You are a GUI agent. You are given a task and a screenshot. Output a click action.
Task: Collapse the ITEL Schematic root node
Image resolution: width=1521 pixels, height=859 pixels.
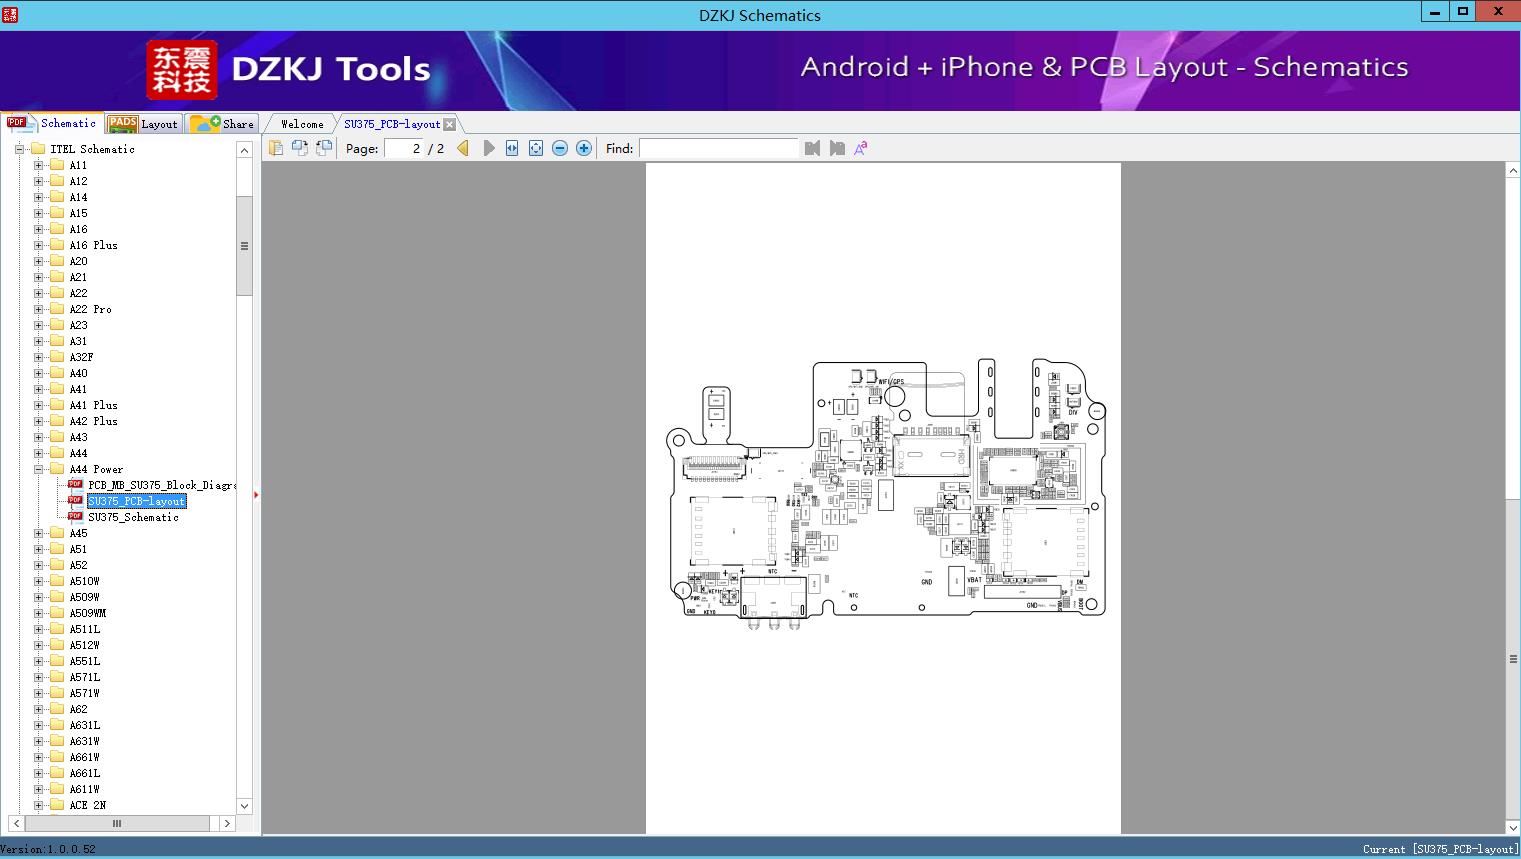point(19,149)
